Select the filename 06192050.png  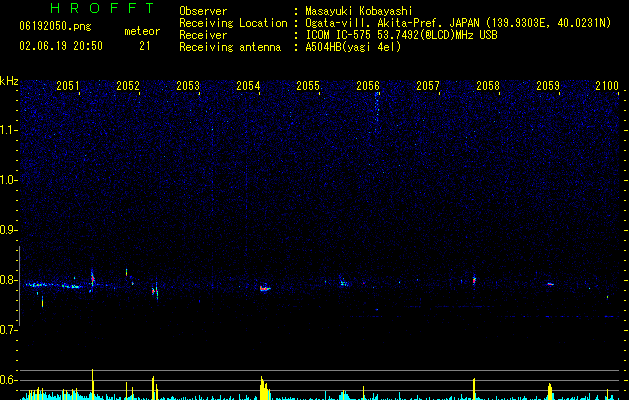pyautogui.click(x=55, y=27)
